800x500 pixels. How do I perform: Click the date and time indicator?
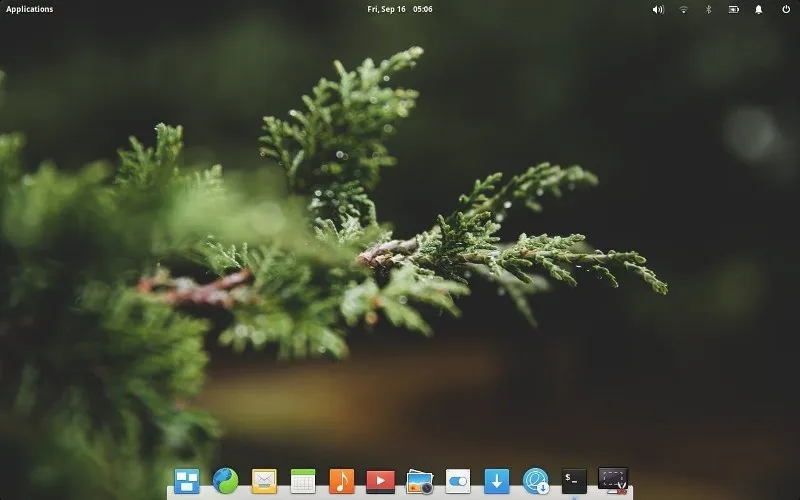(400, 9)
